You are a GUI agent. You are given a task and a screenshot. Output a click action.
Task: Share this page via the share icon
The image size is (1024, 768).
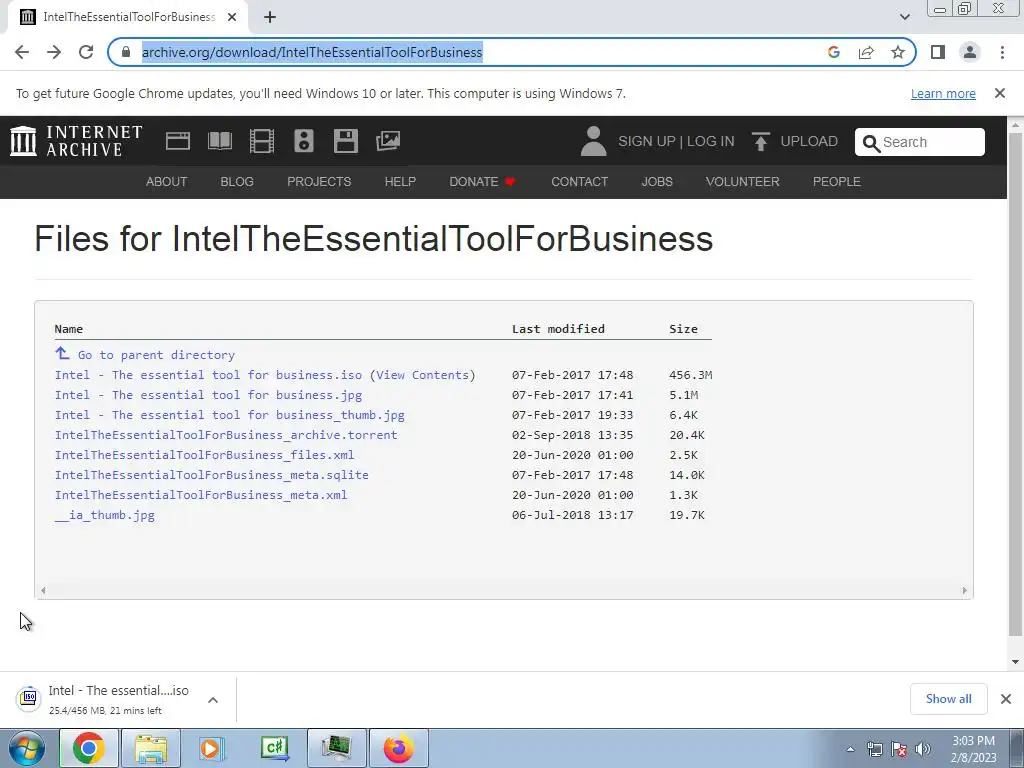point(866,52)
